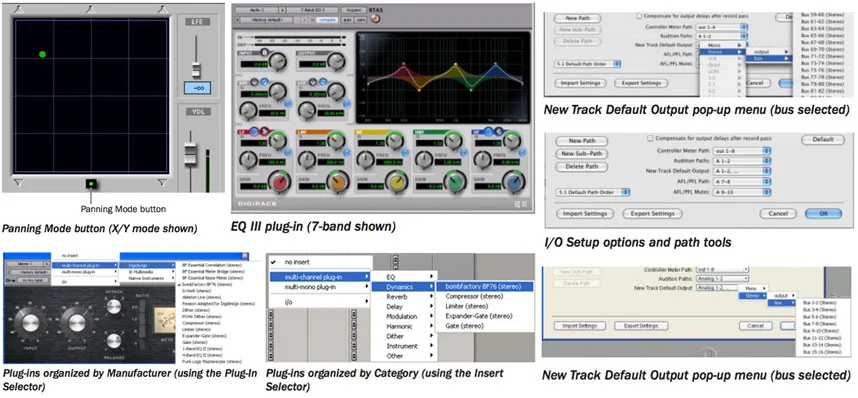Click the BF76 Release knob

tap(114, 341)
